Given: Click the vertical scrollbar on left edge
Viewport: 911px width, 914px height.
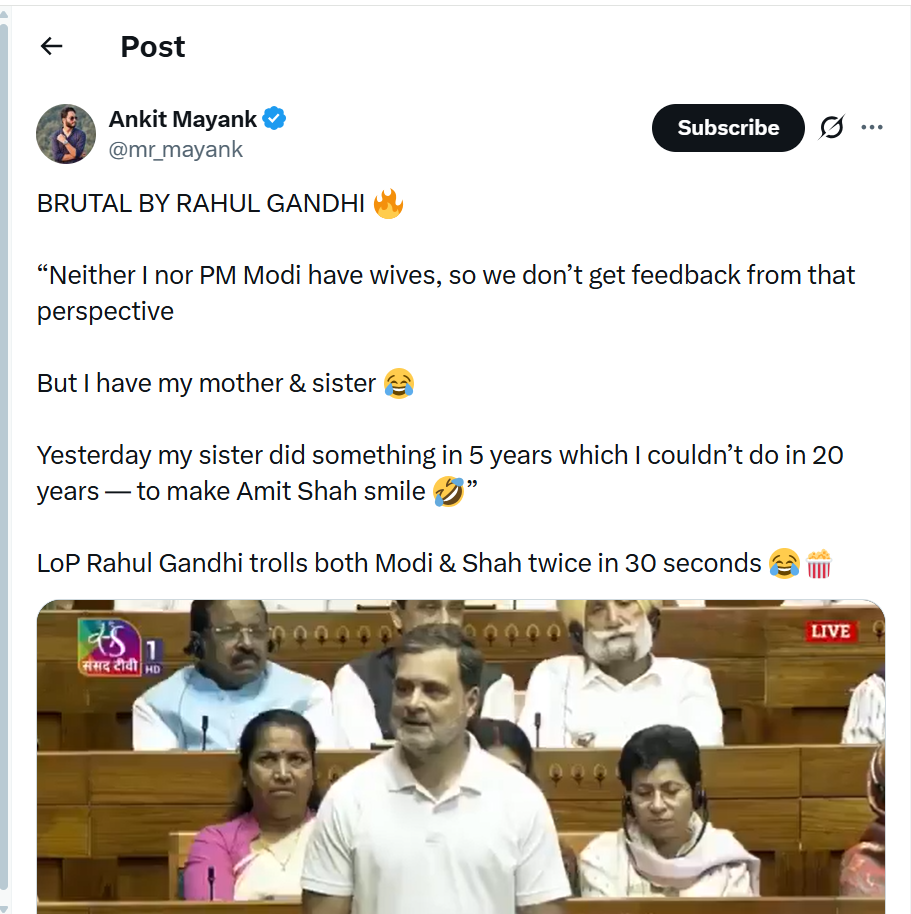Looking at the screenshot, I should coord(4,400).
